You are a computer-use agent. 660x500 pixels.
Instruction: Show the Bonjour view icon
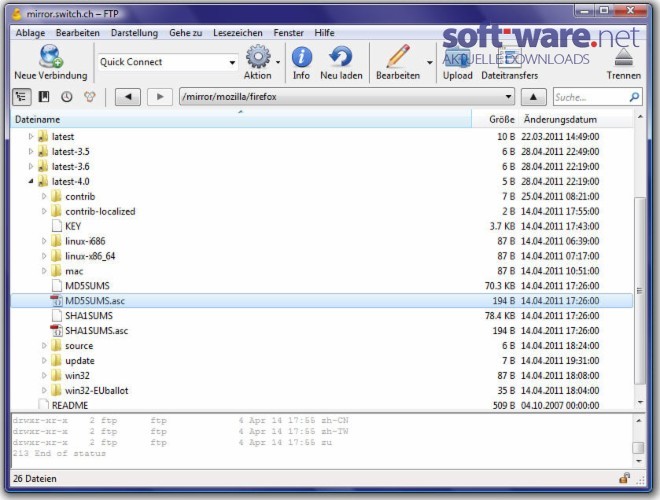pos(89,97)
